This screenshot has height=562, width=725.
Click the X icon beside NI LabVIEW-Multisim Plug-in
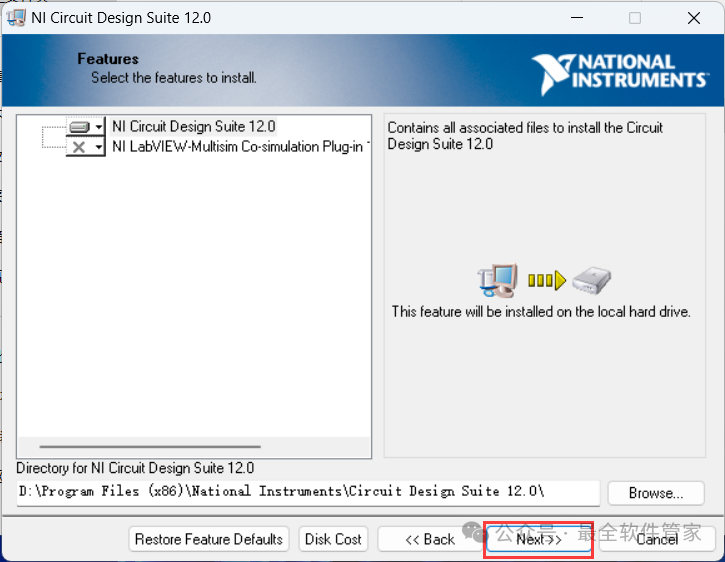(x=80, y=146)
